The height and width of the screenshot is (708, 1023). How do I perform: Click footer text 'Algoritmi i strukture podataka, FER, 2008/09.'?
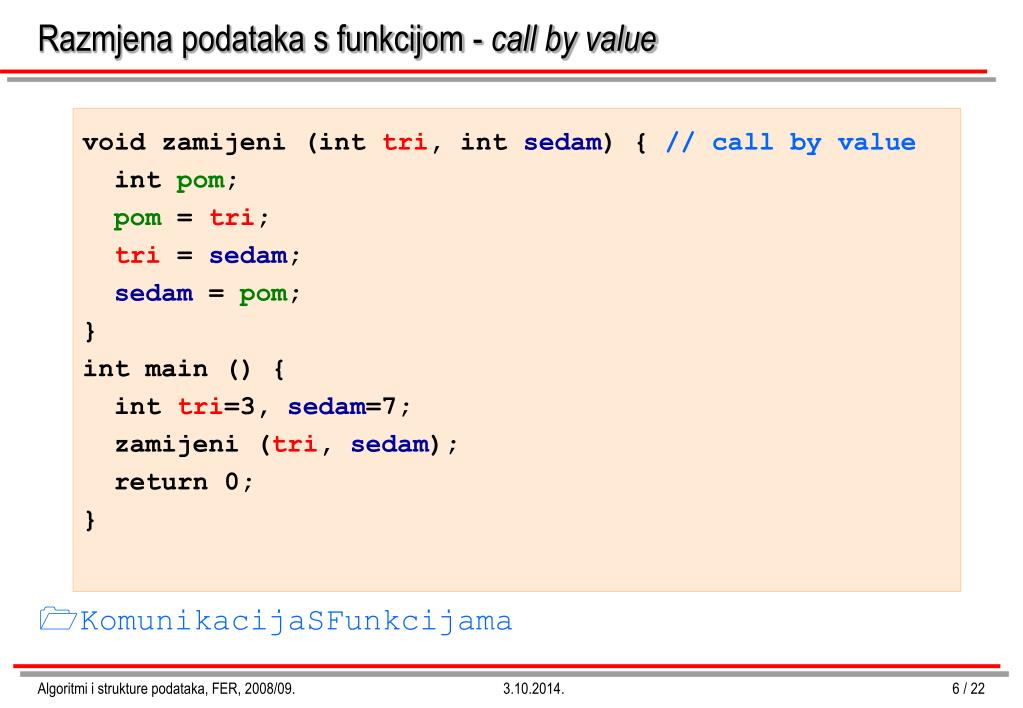tap(166, 689)
